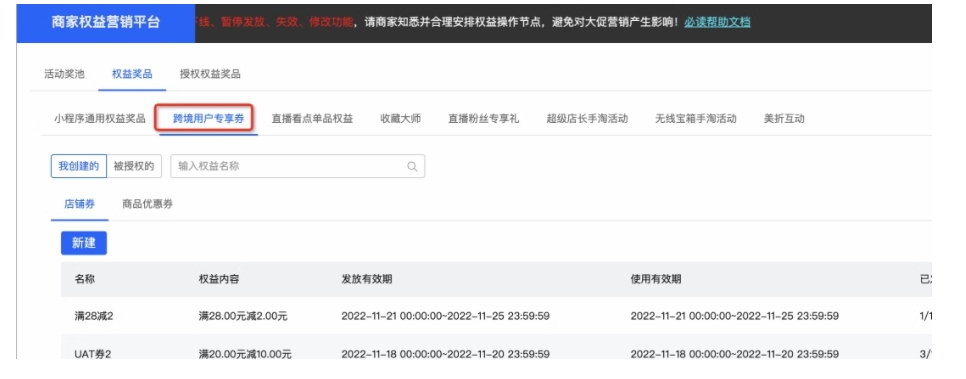Open 直播粉丝专享礼 tab
Image resolution: width=966 pixels, height=379 pixels.
[x=484, y=119]
